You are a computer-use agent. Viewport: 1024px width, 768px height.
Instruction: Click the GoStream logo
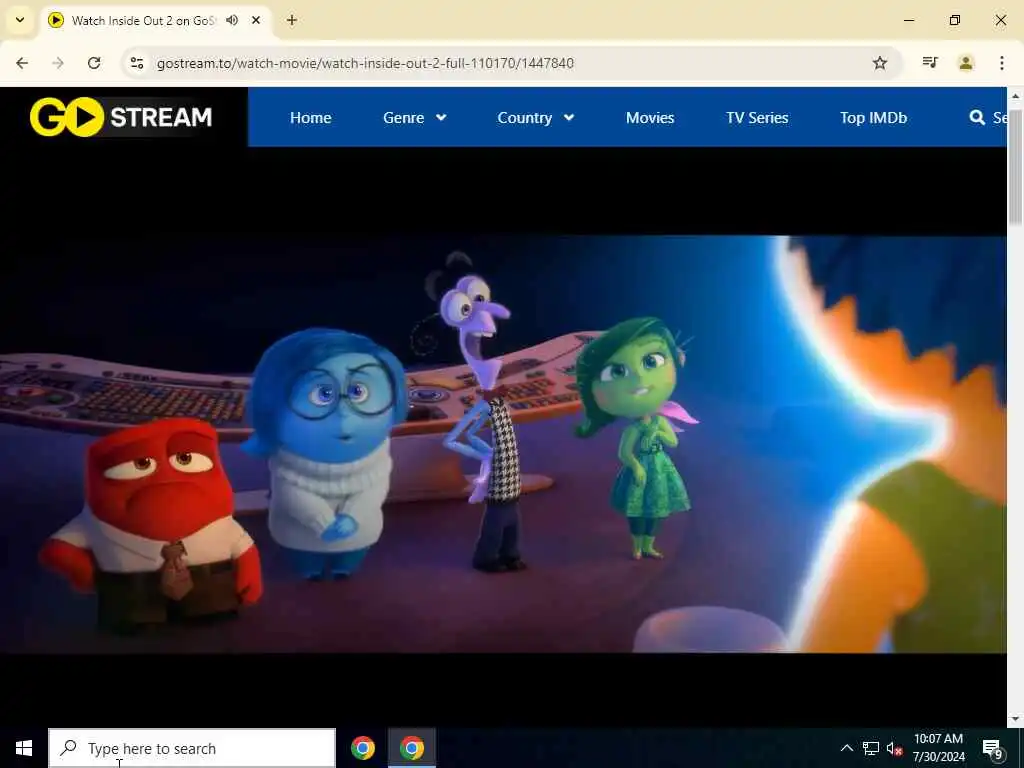[121, 118]
